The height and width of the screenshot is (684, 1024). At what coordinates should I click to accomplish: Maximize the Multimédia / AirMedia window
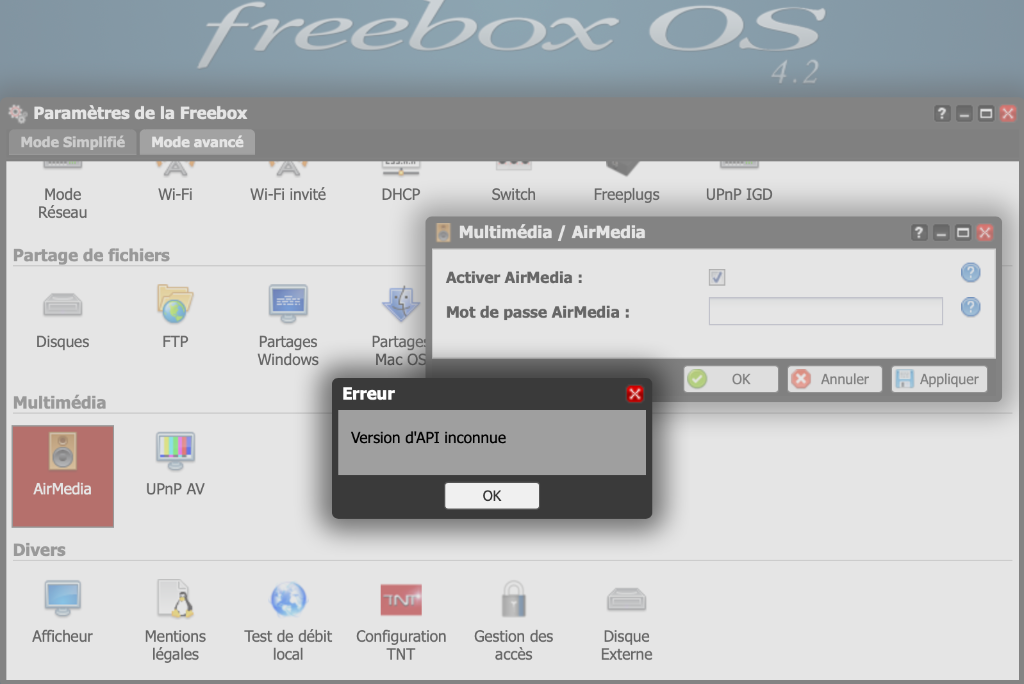click(x=963, y=233)
